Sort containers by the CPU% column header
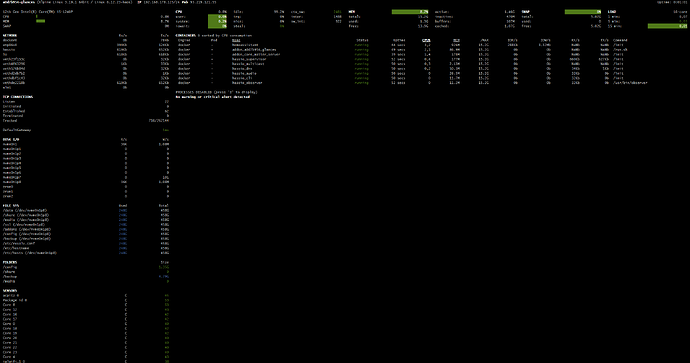The width and height of the screenshot is (690, 363). click(426, 40)
